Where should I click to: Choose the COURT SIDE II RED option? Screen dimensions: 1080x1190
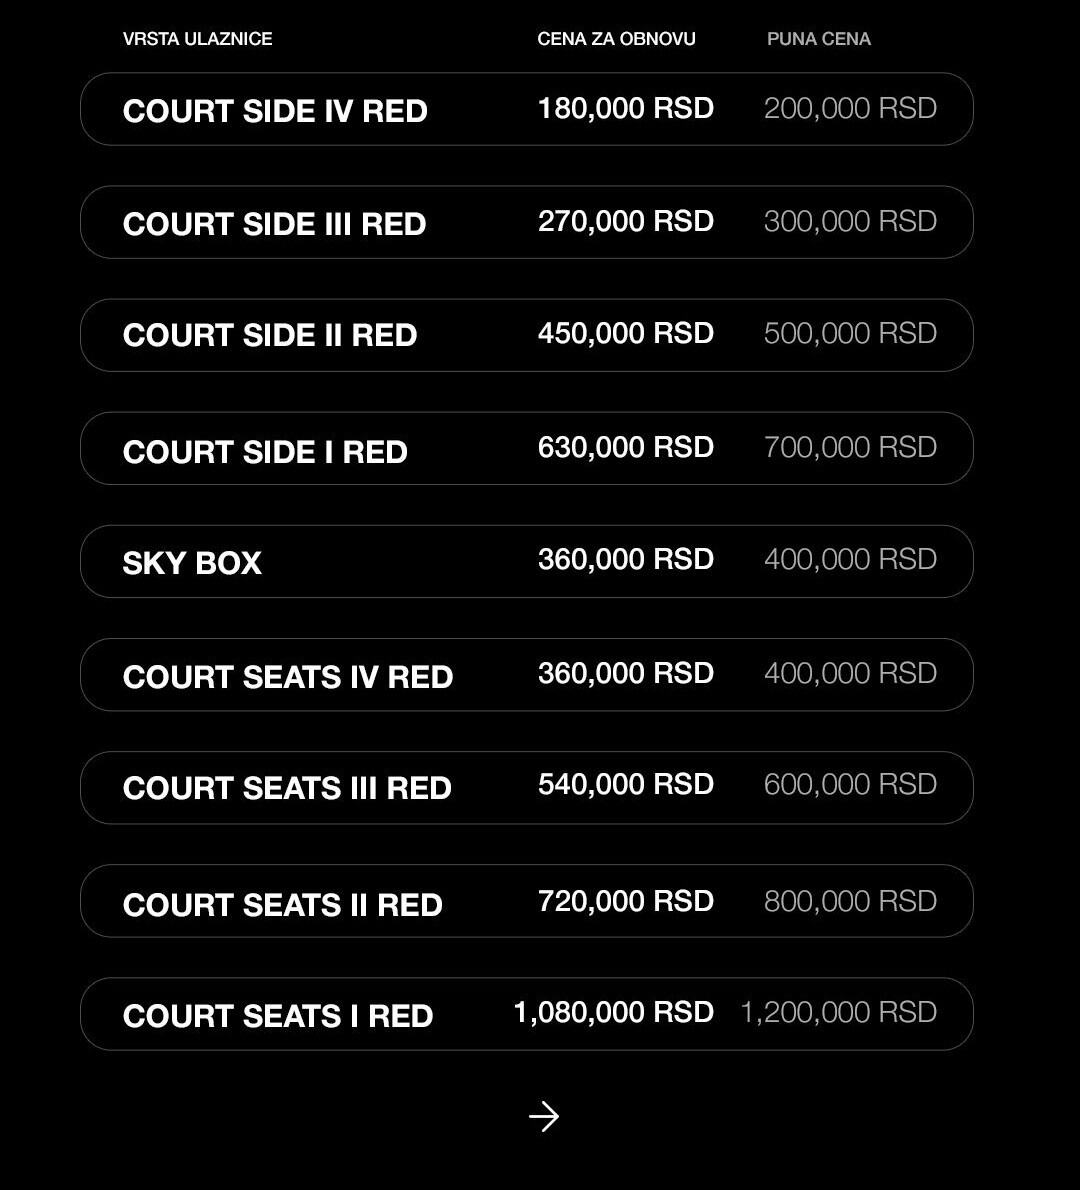[x=527, y=335]
